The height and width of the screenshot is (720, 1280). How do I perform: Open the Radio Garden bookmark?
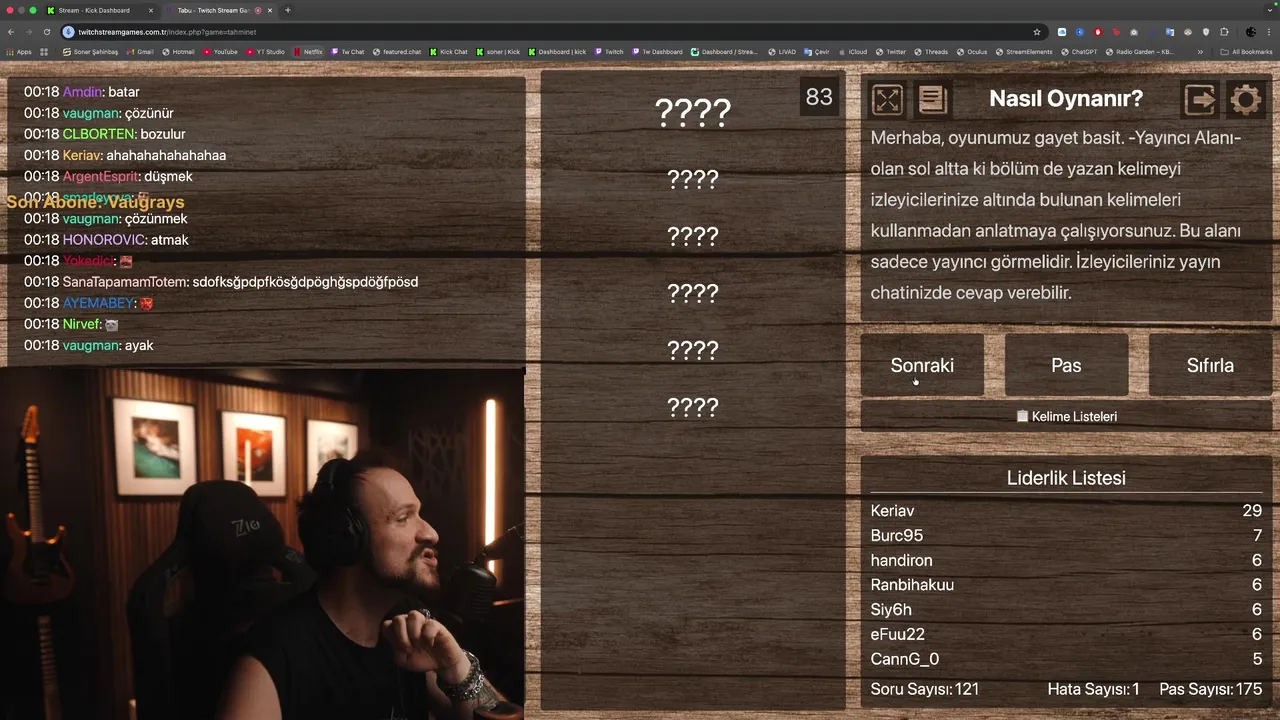1139,52
